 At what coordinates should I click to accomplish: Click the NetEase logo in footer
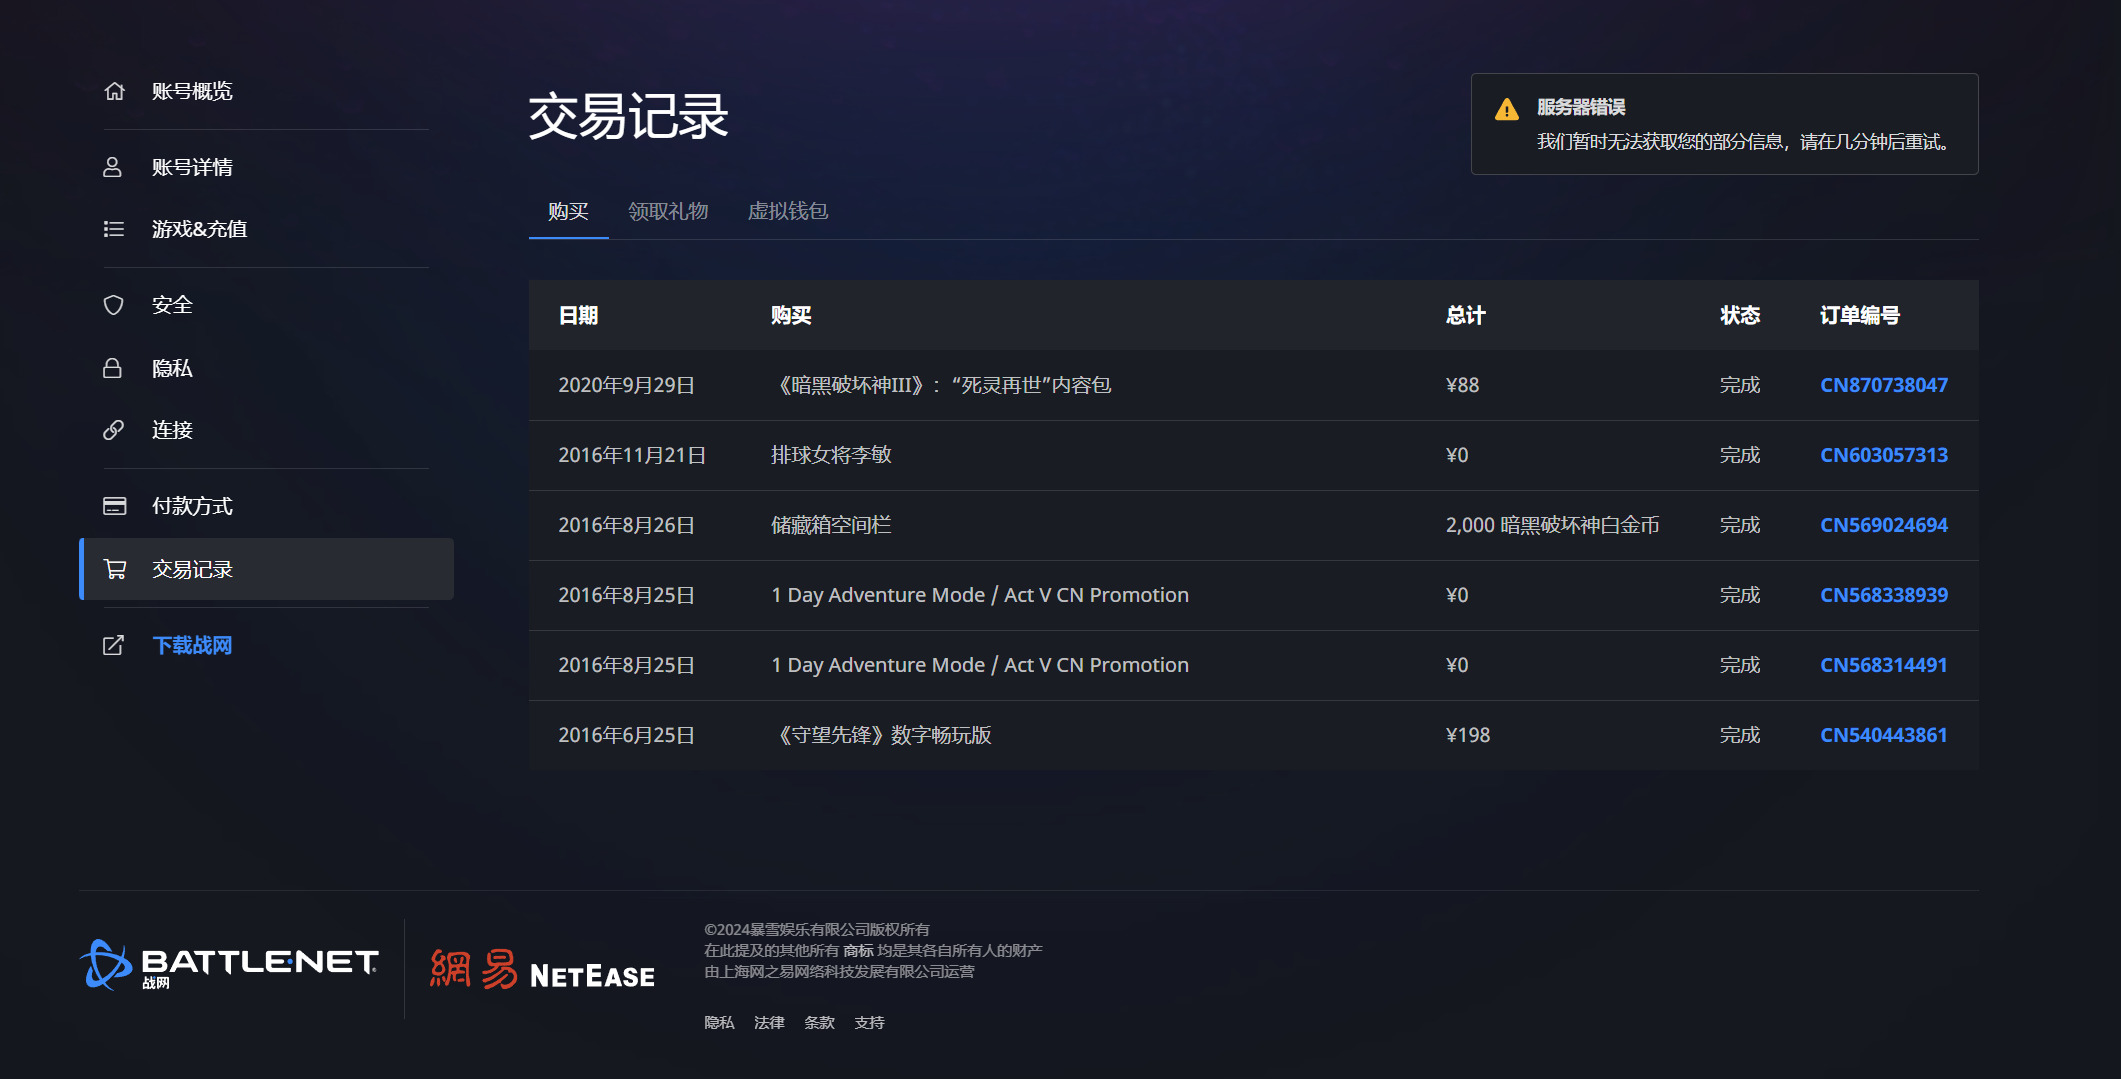point(542,969)
